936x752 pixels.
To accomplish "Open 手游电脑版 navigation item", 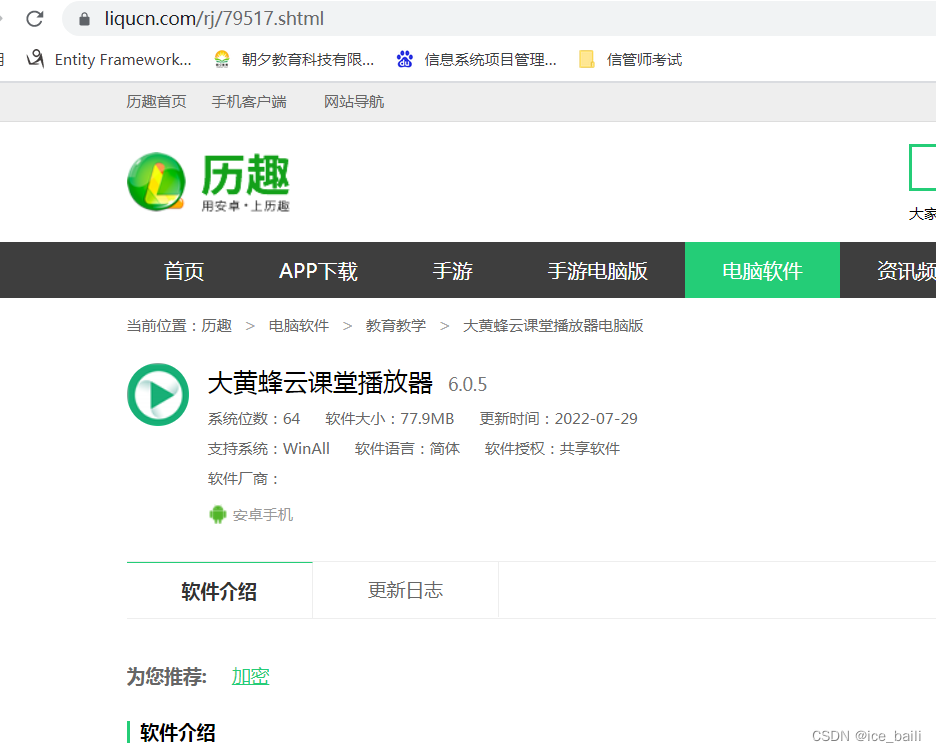I will click(x=597, y=271).
